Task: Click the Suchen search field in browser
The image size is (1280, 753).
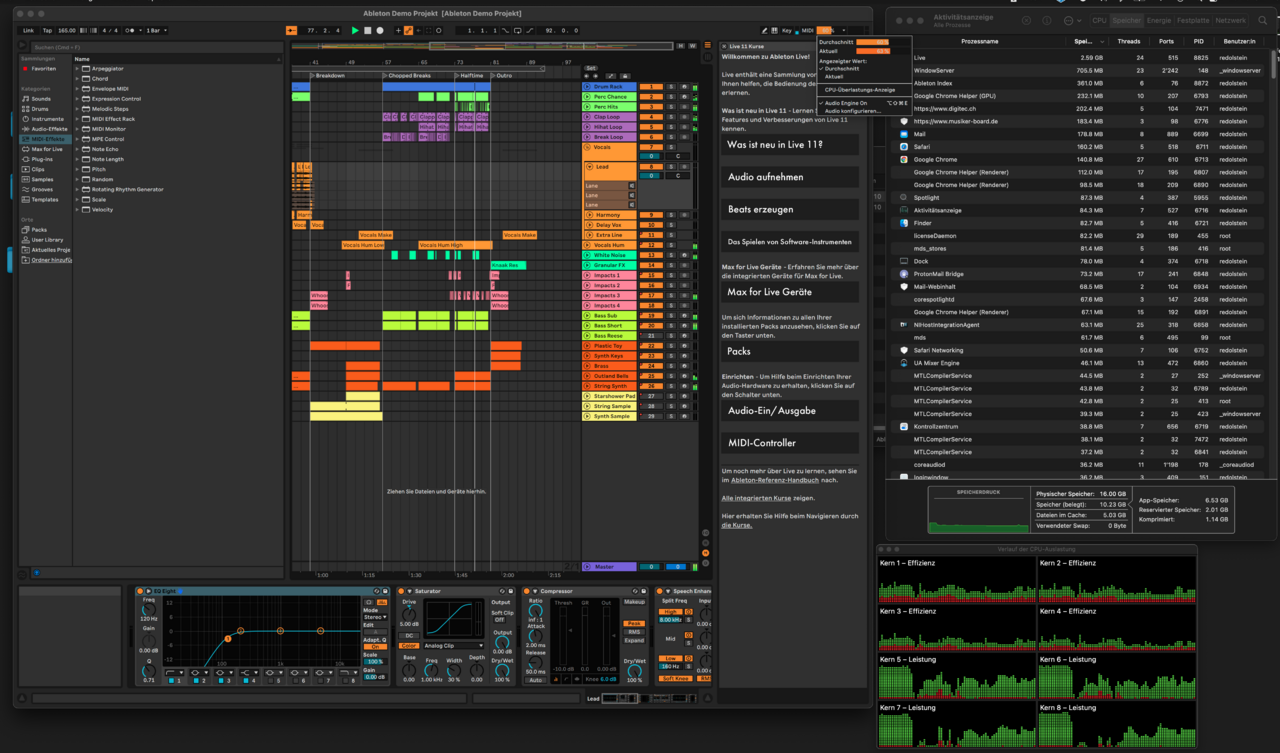Action: pos(156,47)
